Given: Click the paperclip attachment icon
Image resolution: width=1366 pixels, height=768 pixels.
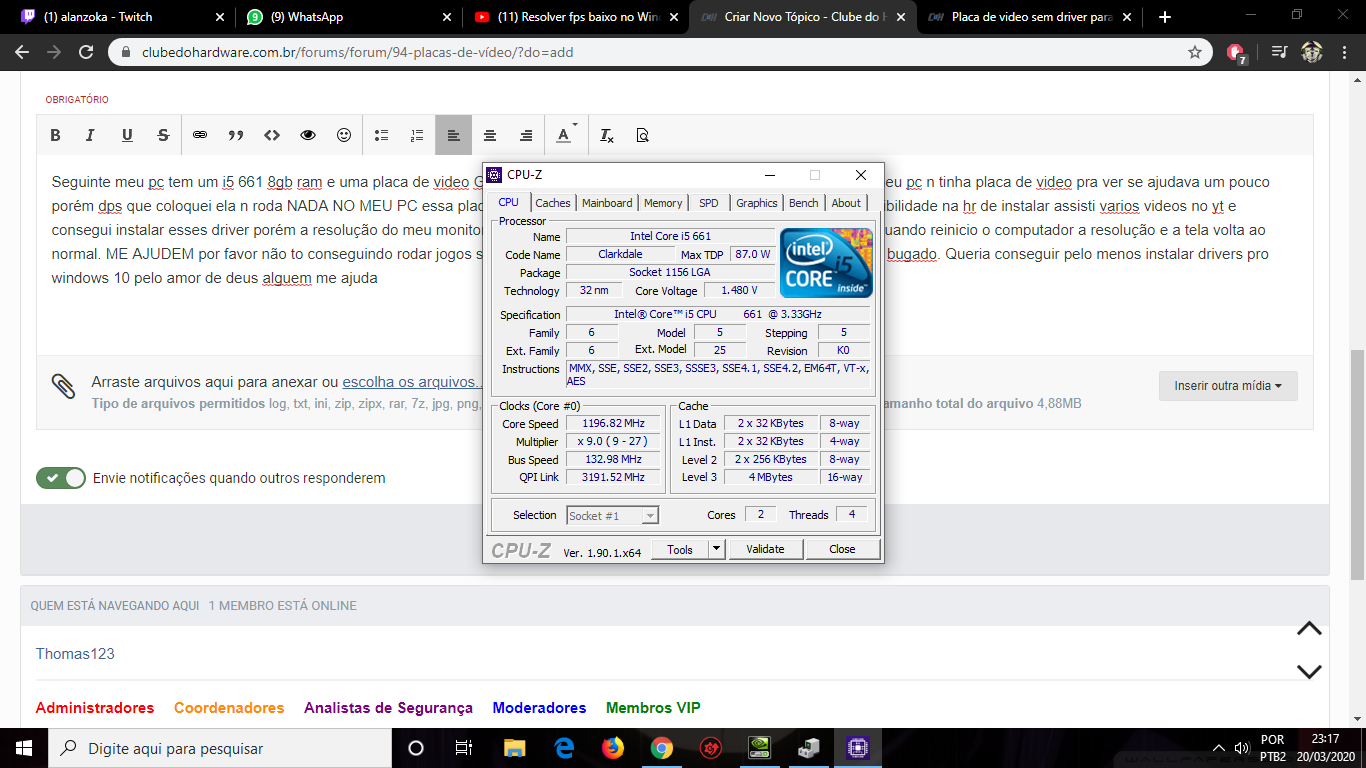Looking at the screenshot, I should click(x=63, y=386).
